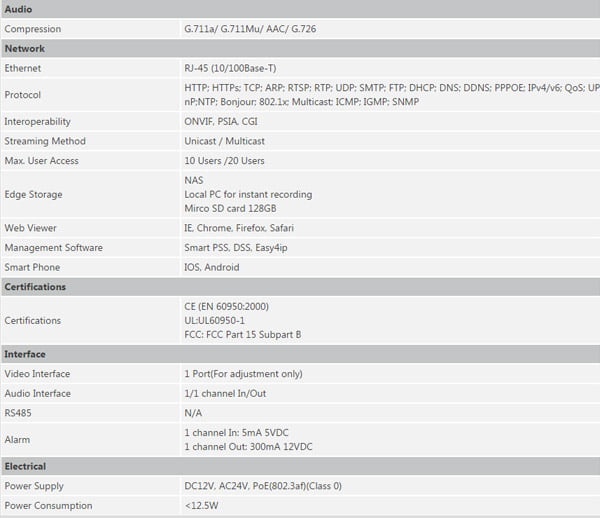Screen dimensions: 600x518
Task: Click the Protocol row label
Action: (x=23, y=95)
